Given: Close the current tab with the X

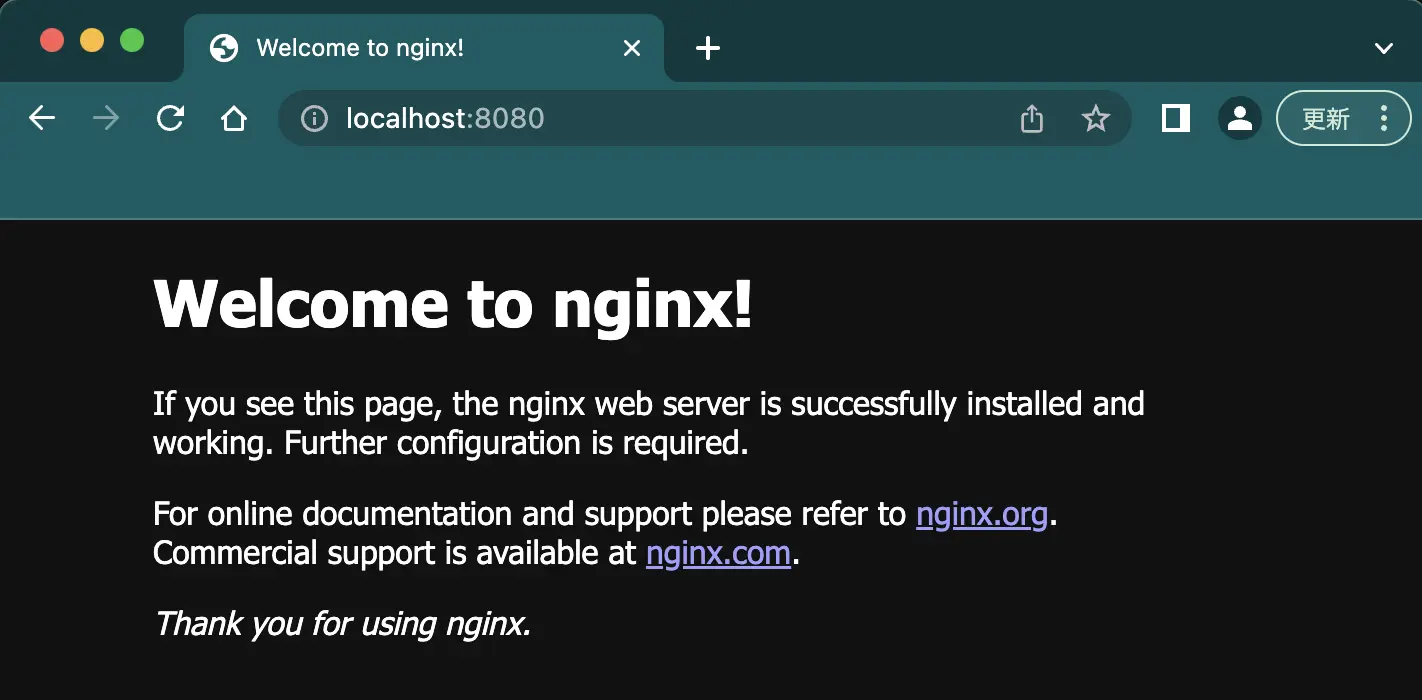Looking at the screenshot, I should (631, 47).
